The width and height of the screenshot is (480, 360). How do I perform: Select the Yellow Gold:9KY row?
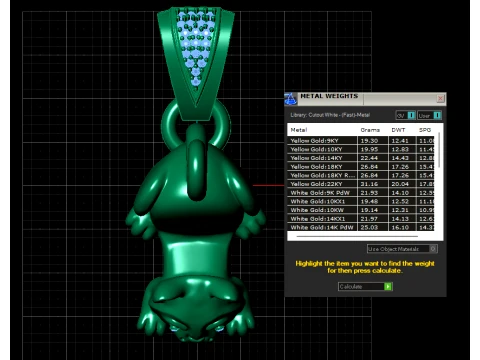tap(362, 141)
